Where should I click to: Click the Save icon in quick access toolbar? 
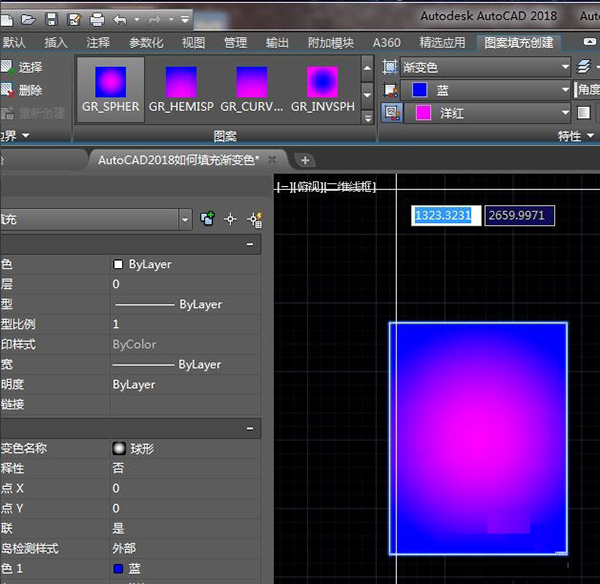[52, 19]
